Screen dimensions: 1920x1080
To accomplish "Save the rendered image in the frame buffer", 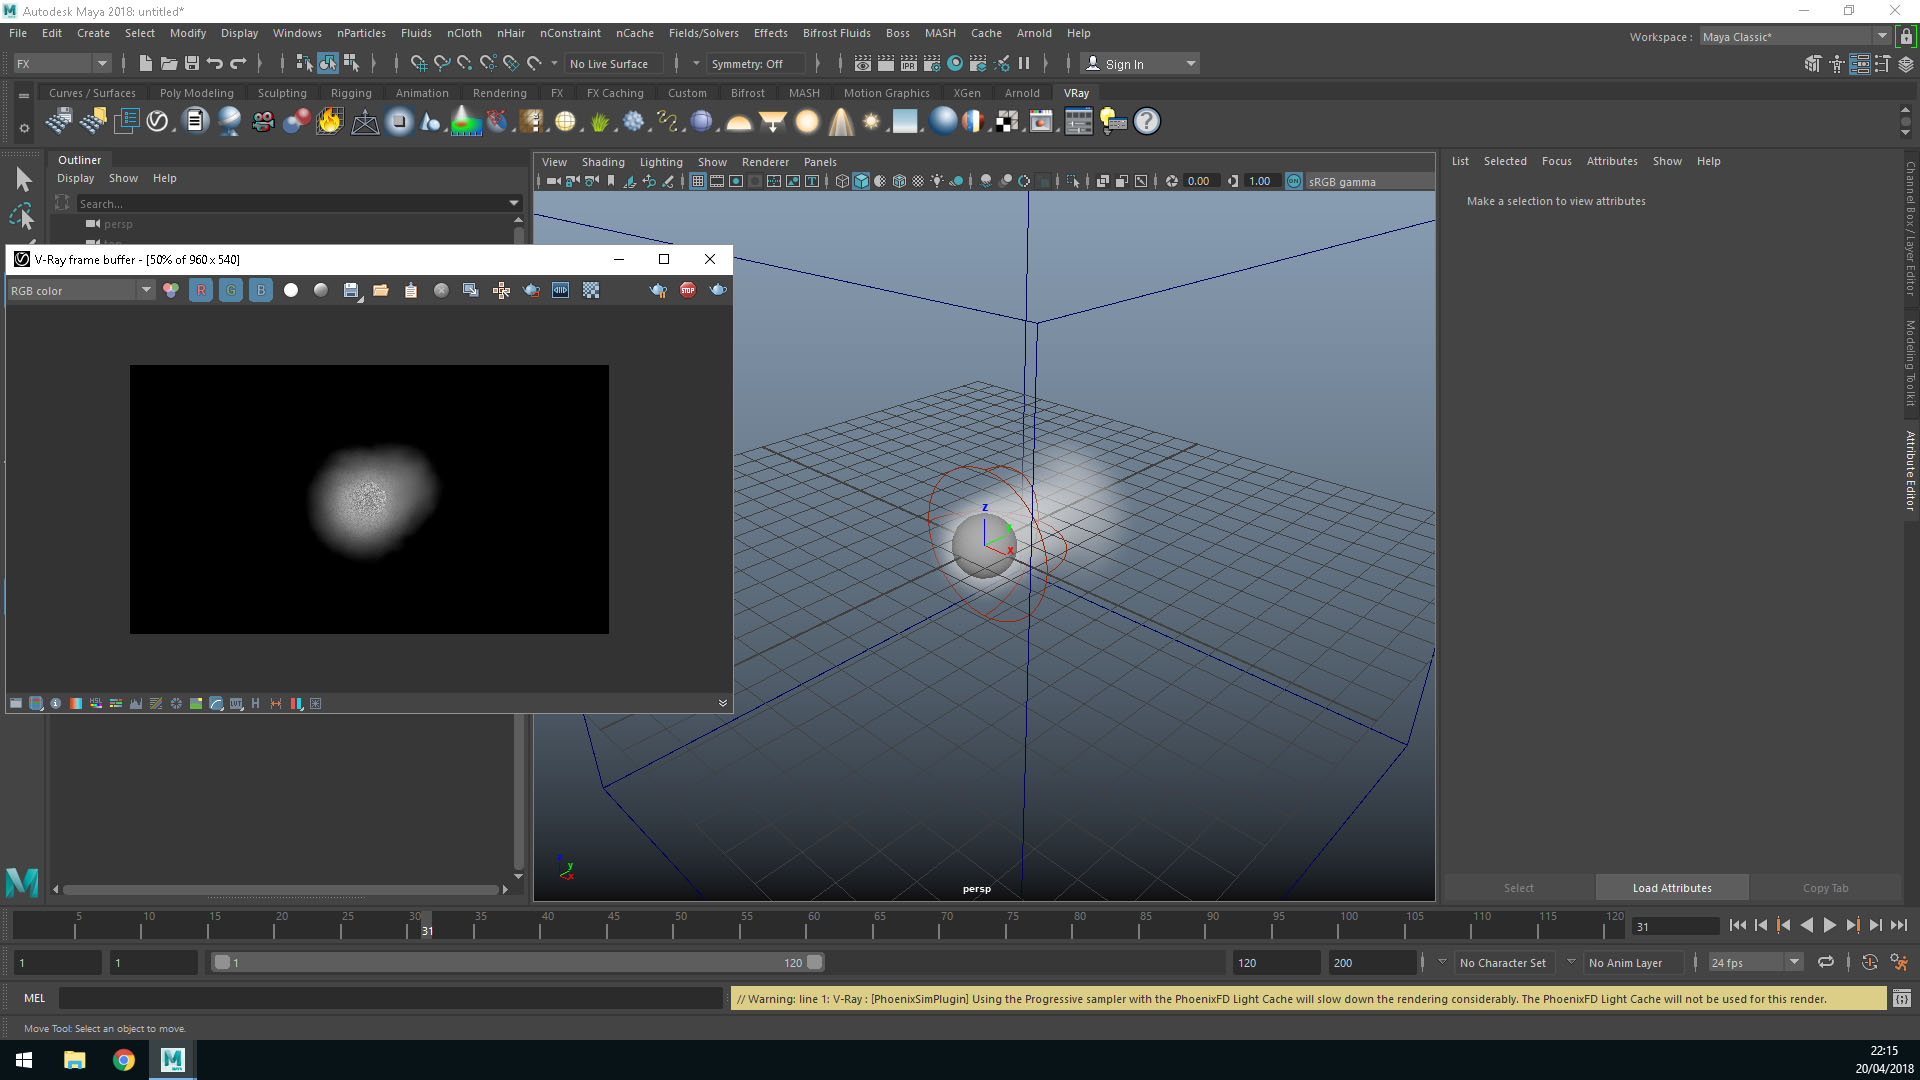I will click(x=351, y=290).
